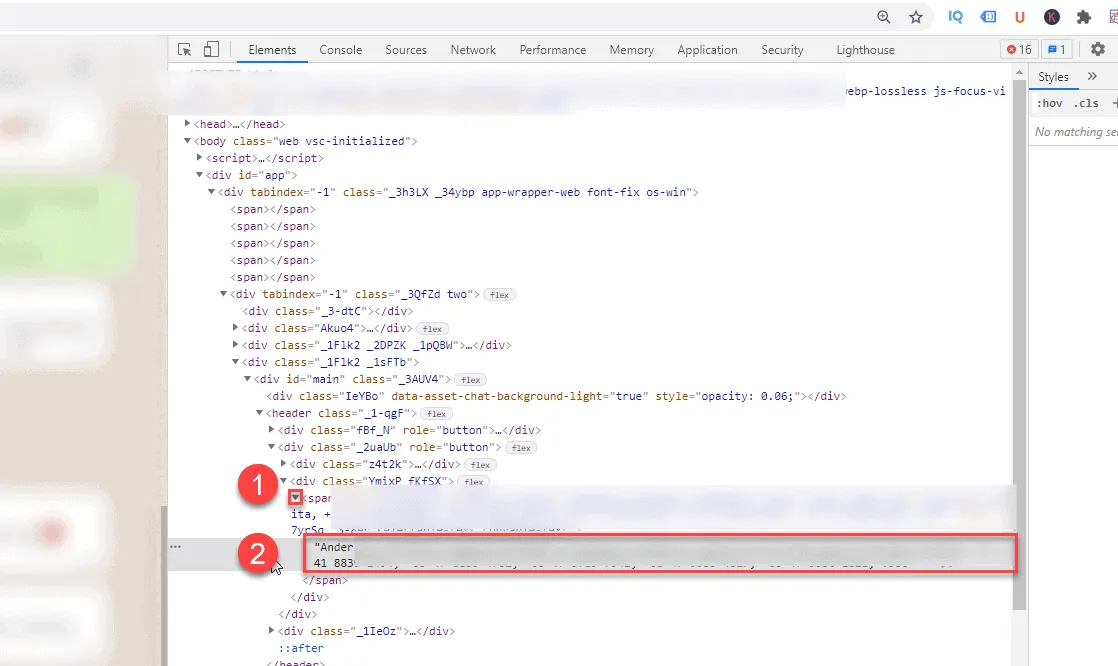Select the Styles pane tab

1053,77
